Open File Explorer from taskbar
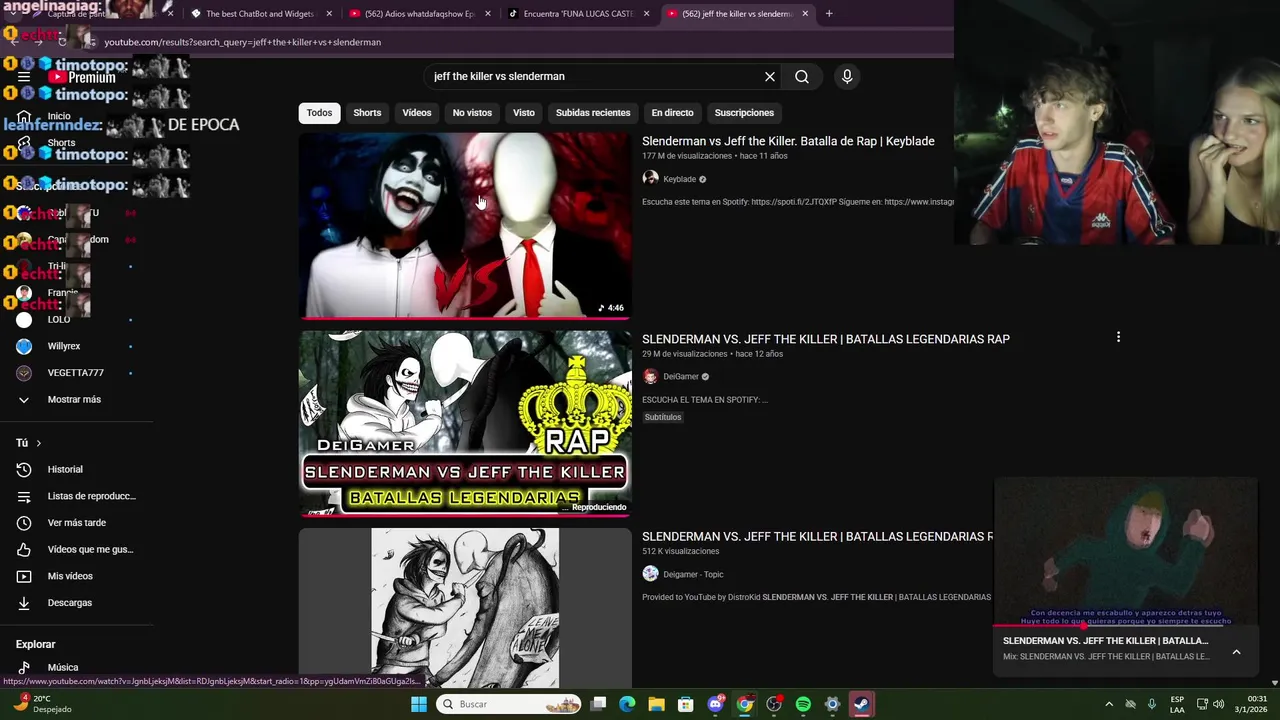Screen dimensions: 1280x720 coord(656,704)
